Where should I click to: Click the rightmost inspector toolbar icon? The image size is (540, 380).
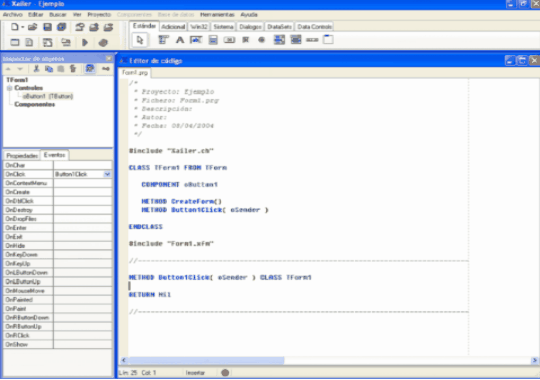click(x=106, y=69)
